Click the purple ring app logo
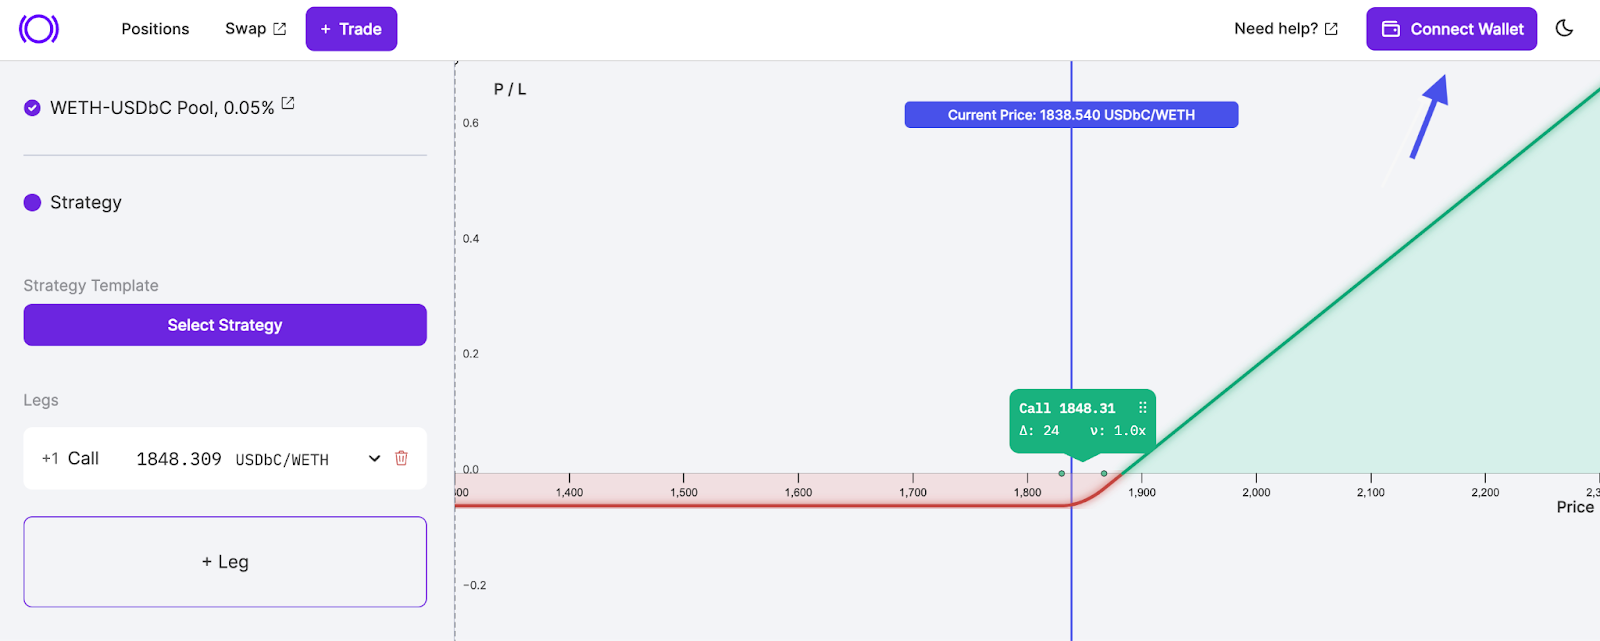The image size is (1600, 641). pos(39,29)
